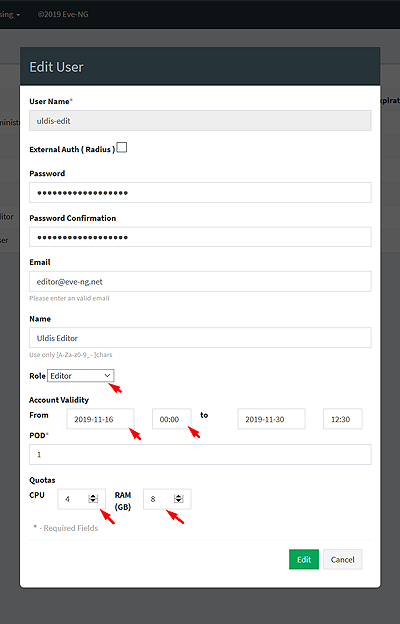Click the From time field 00:00
Image resolution: width=400 pixels, height=624 pixels.
172,419
